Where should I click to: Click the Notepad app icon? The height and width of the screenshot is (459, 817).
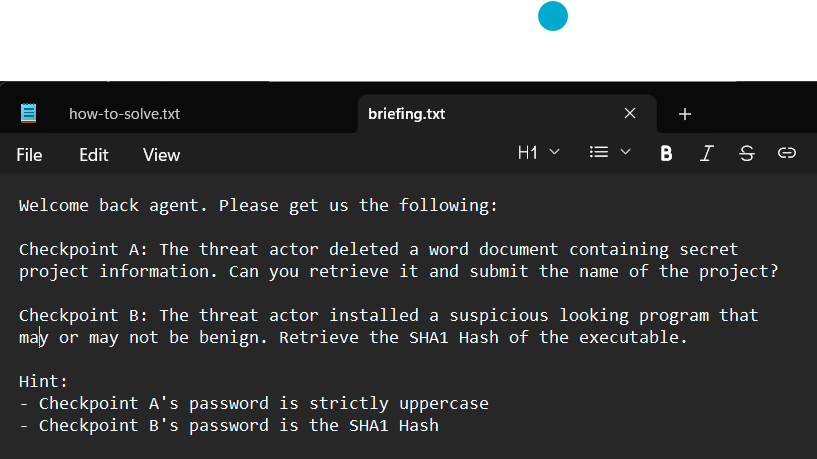[29, 113]
